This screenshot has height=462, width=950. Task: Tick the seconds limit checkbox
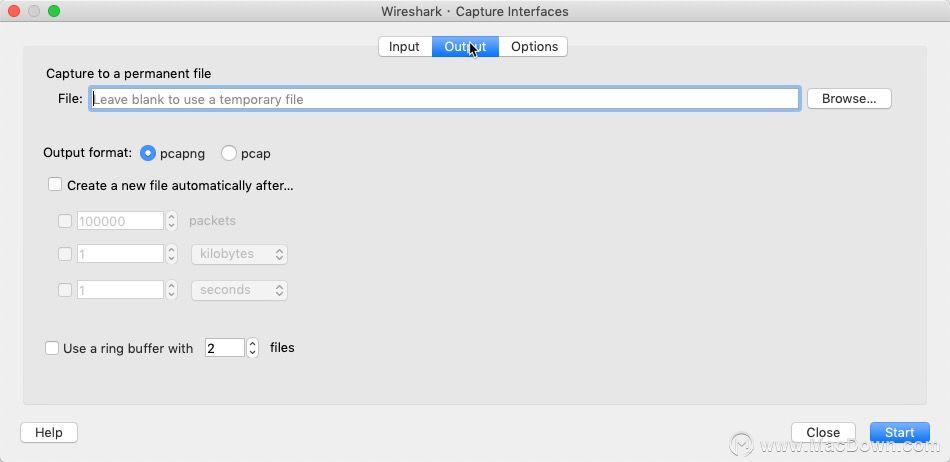[65, 290]
